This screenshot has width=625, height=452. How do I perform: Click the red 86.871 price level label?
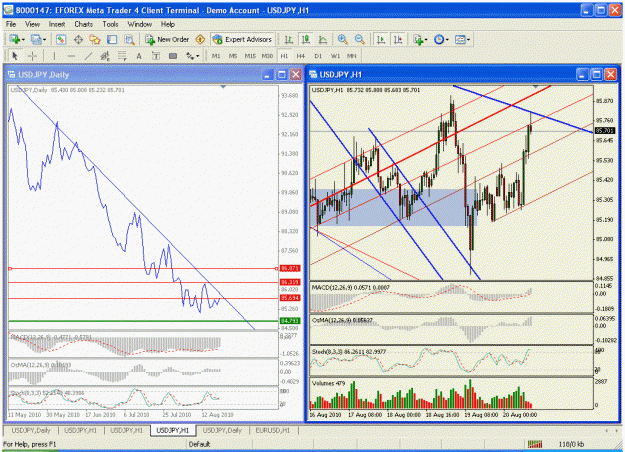click(x=290, y=269)
